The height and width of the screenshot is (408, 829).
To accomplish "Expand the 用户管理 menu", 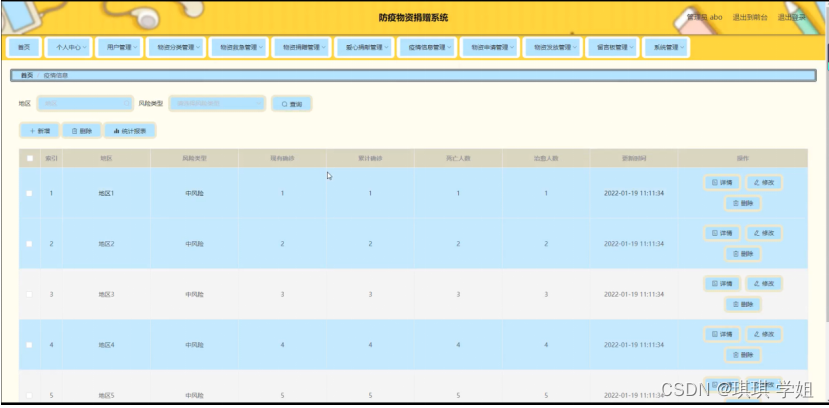I will pos(119,47).
